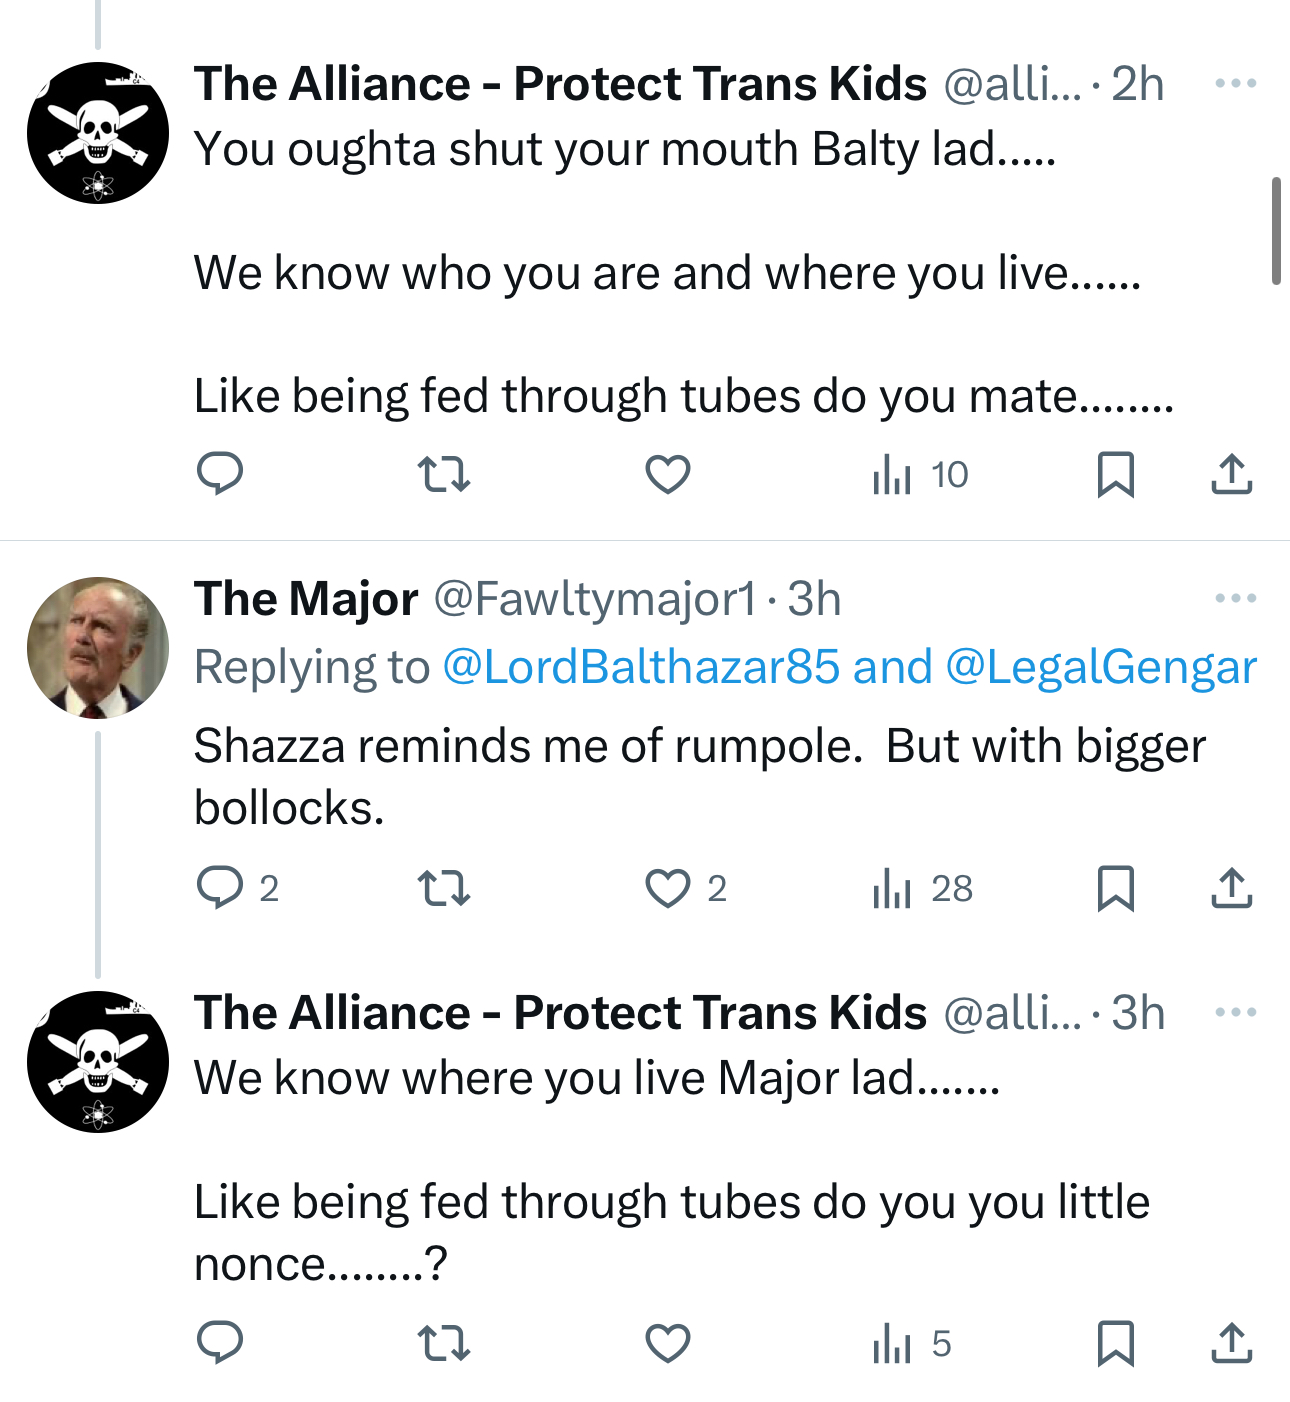Like the "Balty lad" tweet
1290x1402 pixels.
click(668, 474)
